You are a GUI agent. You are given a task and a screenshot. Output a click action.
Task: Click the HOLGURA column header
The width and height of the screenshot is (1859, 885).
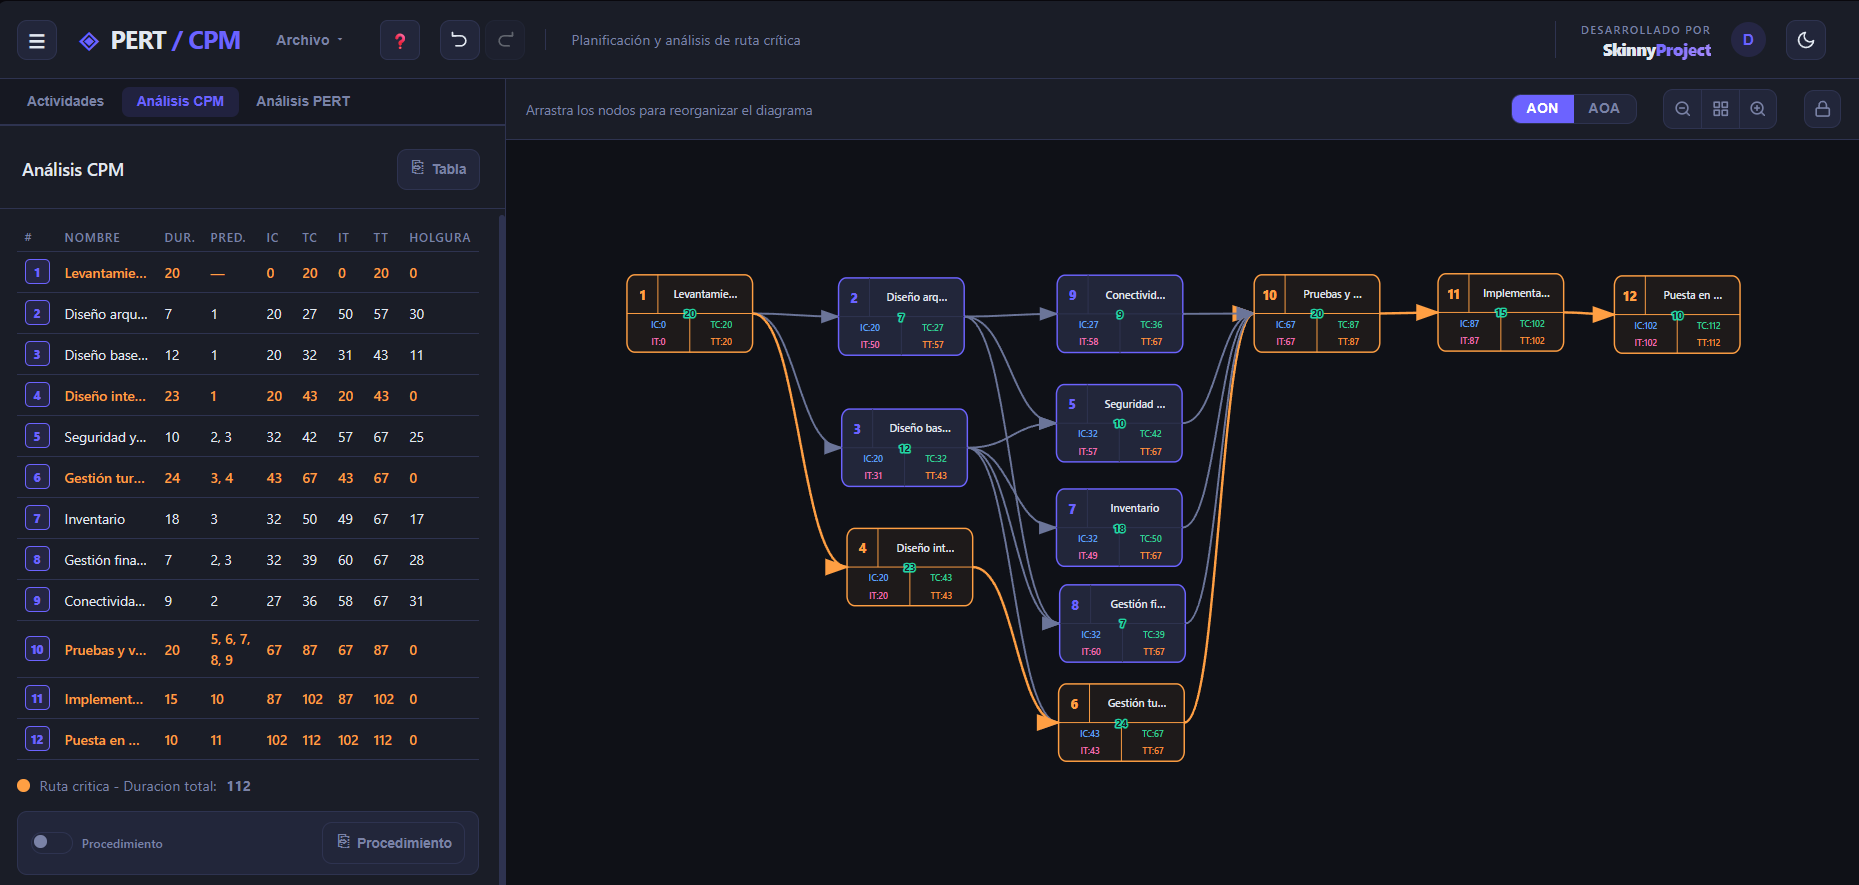coord(439,238)
